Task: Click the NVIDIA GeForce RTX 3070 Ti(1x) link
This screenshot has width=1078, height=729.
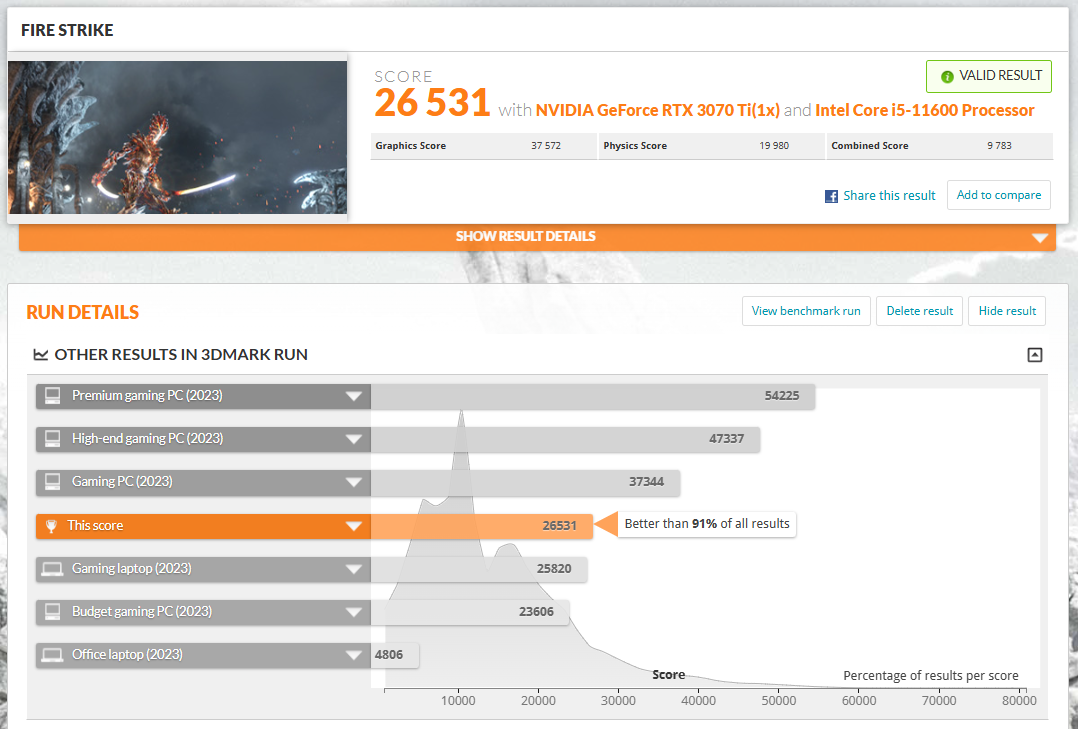Action: [x=657, y=111]
